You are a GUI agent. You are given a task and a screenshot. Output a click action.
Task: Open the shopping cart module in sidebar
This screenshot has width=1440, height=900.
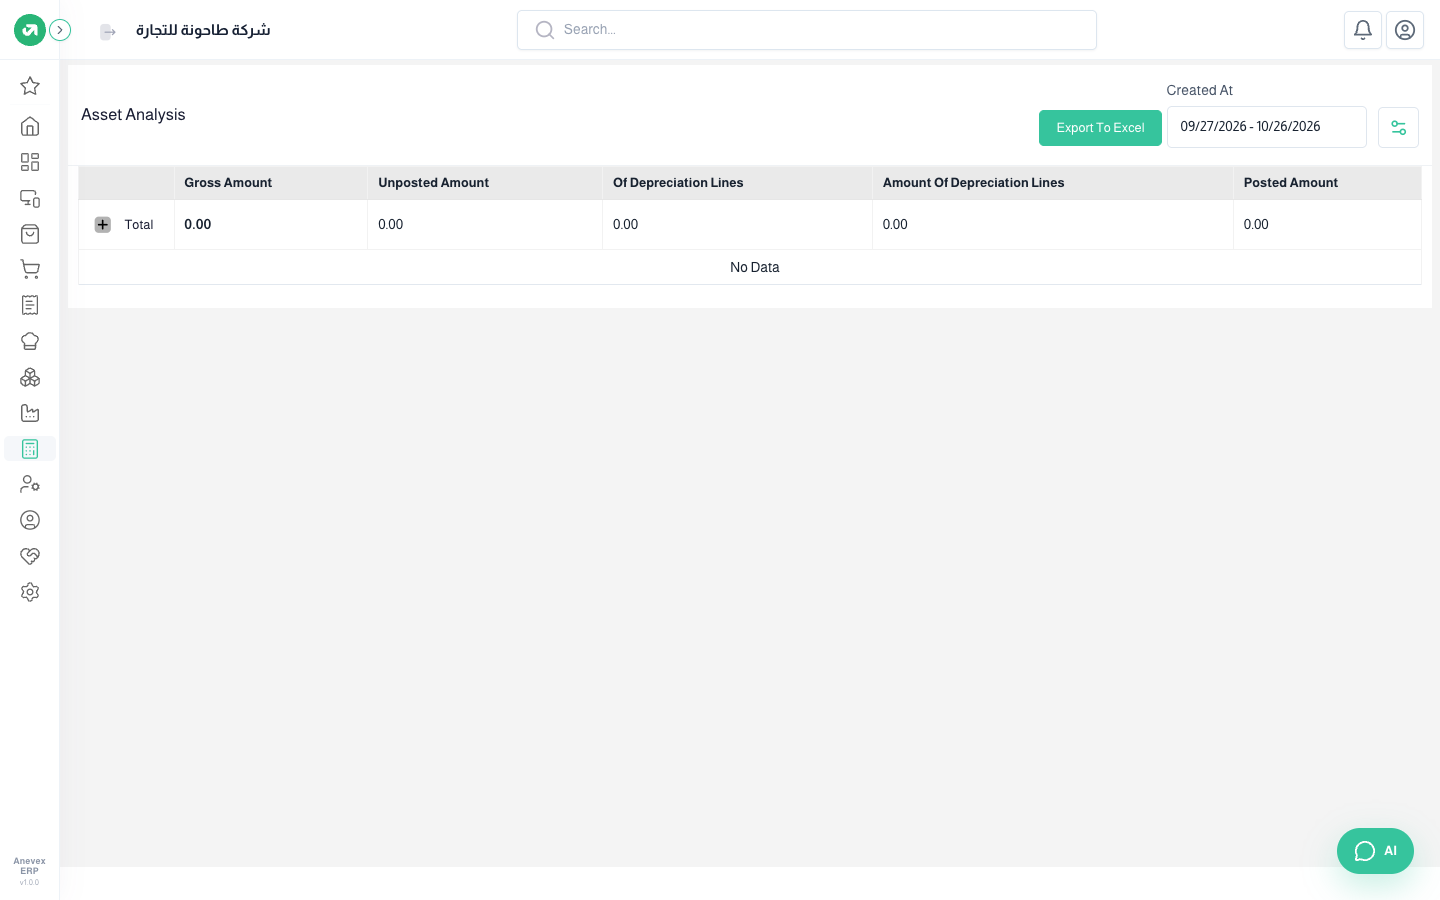30,269
